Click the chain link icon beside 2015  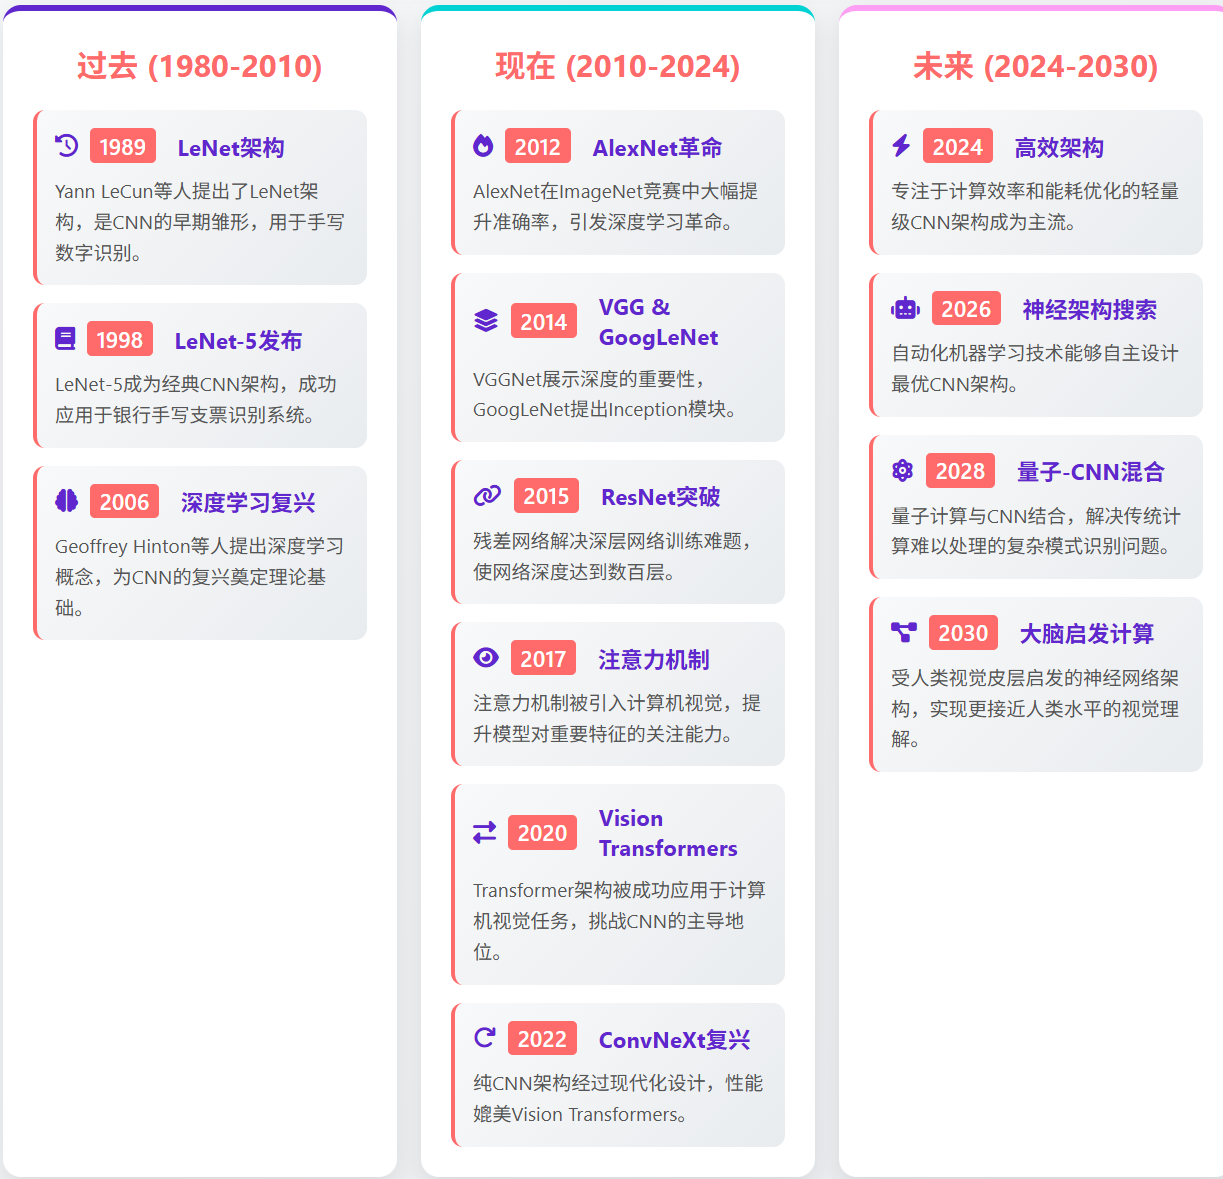coord(487,495)
